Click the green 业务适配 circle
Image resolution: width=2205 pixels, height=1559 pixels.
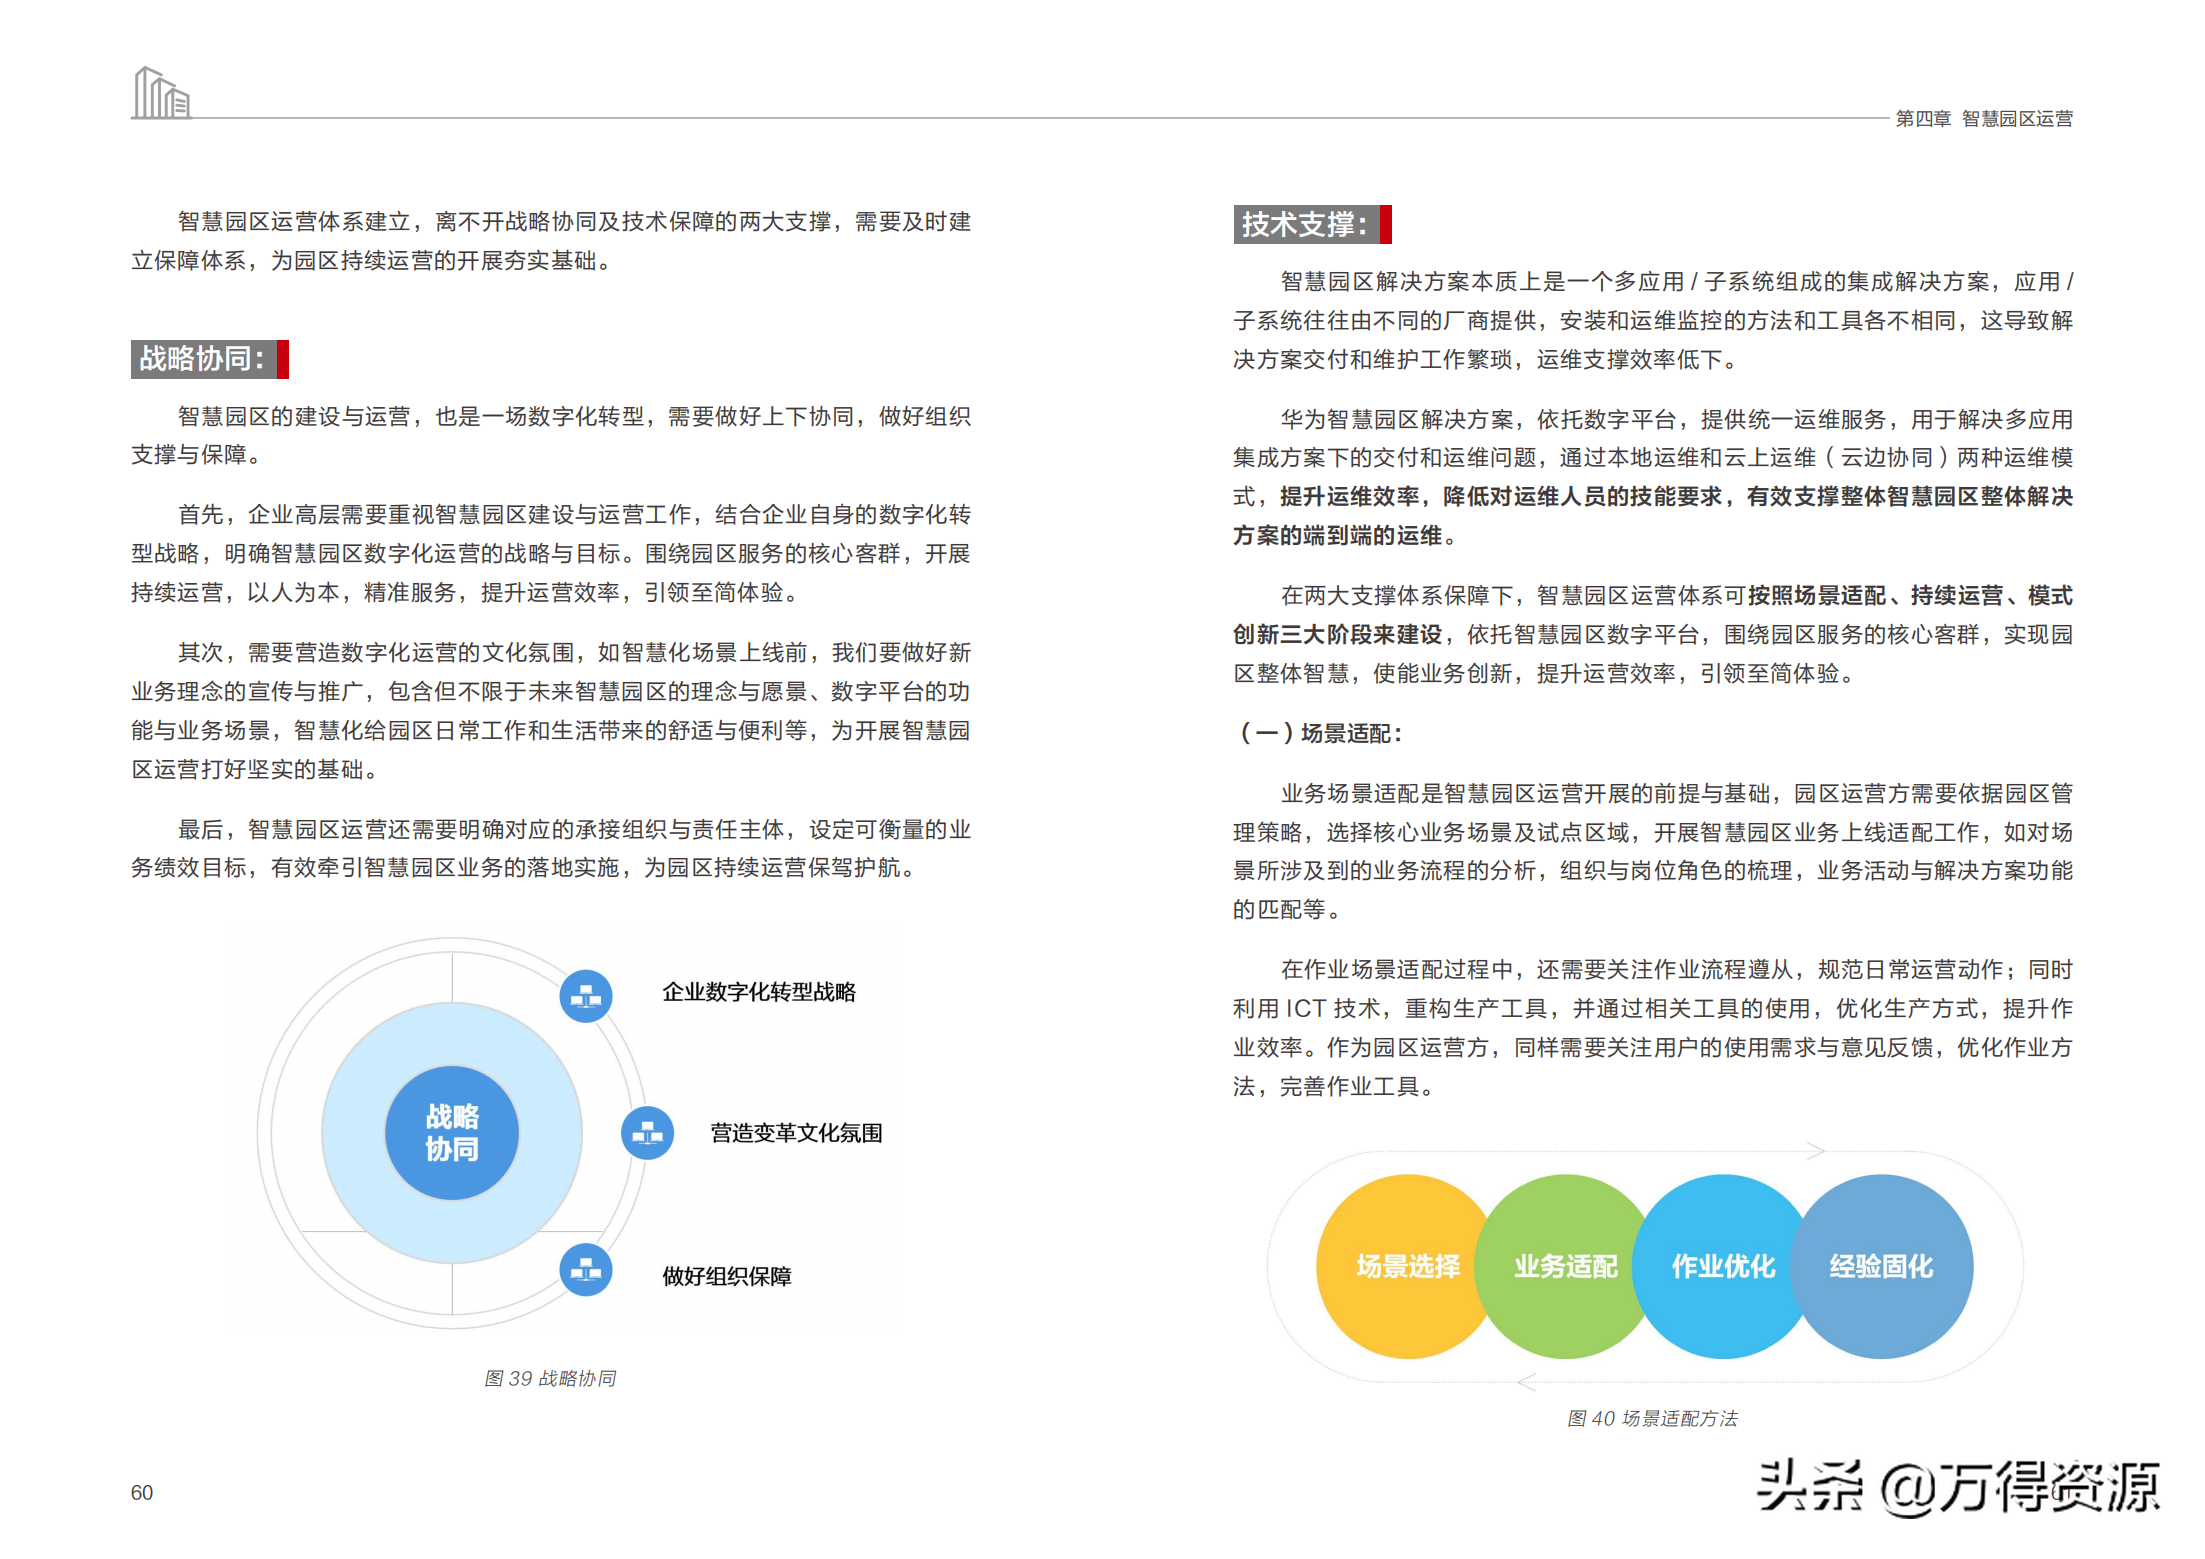tap(1565, 1266)
